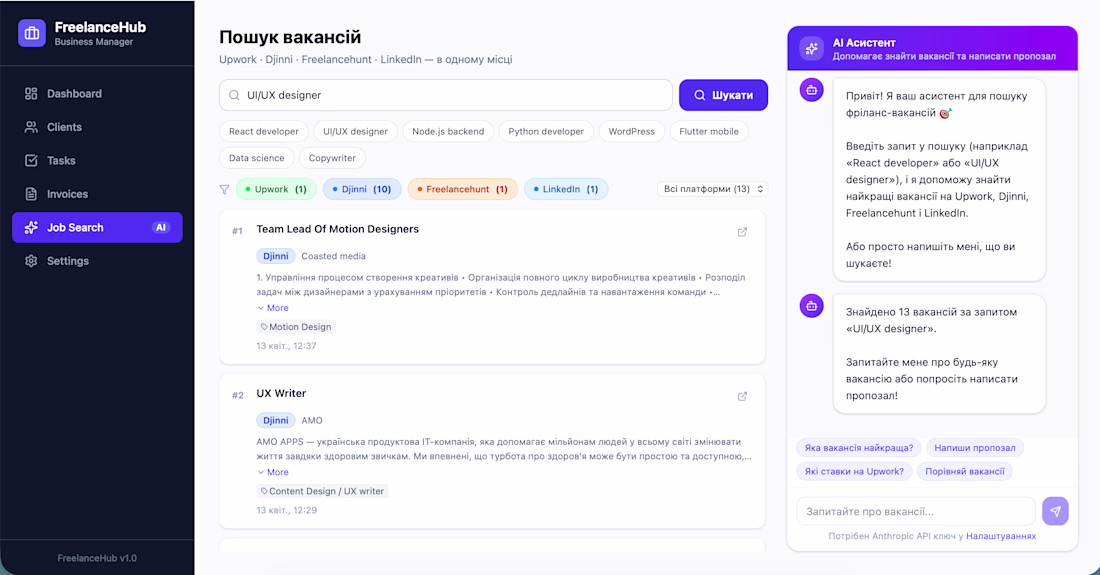Select the Python developer suggestion chip
Image resolution: width=1100 pixels, height=575 pixels.
546,131
